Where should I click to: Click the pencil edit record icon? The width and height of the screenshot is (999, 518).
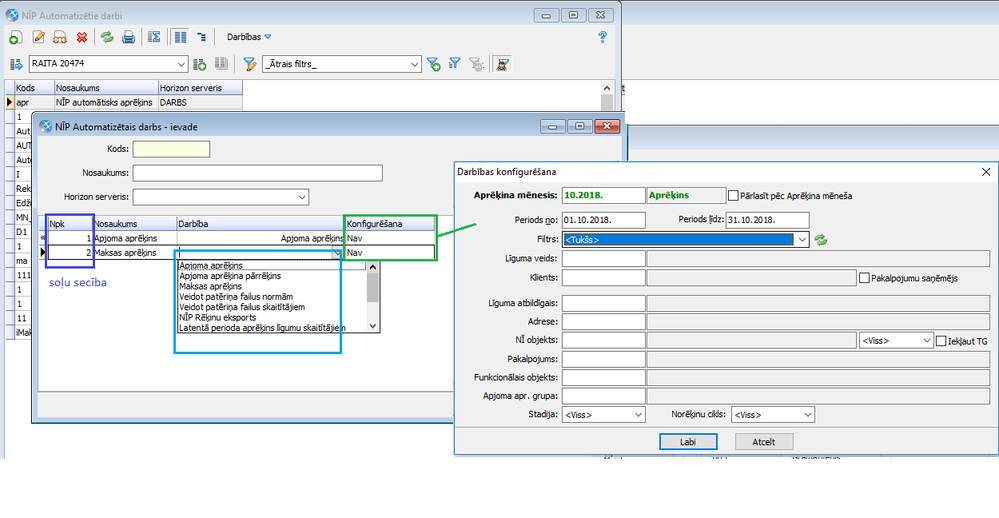pyautogui.click(x=39, y=37)
